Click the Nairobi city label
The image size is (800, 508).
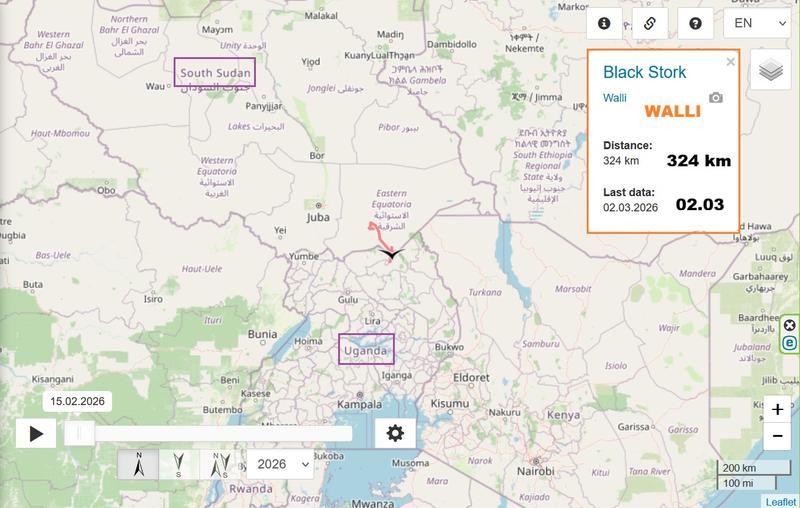point(536,471)
